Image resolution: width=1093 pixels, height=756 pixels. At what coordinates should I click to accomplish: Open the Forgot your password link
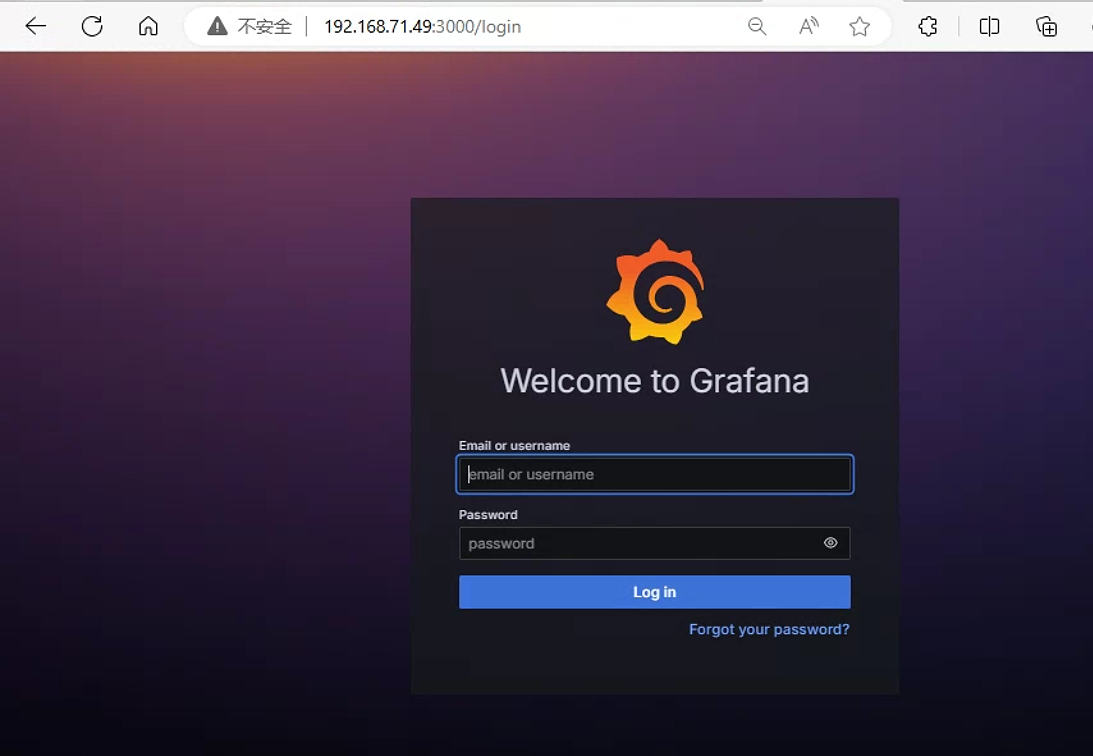point(769,629)
